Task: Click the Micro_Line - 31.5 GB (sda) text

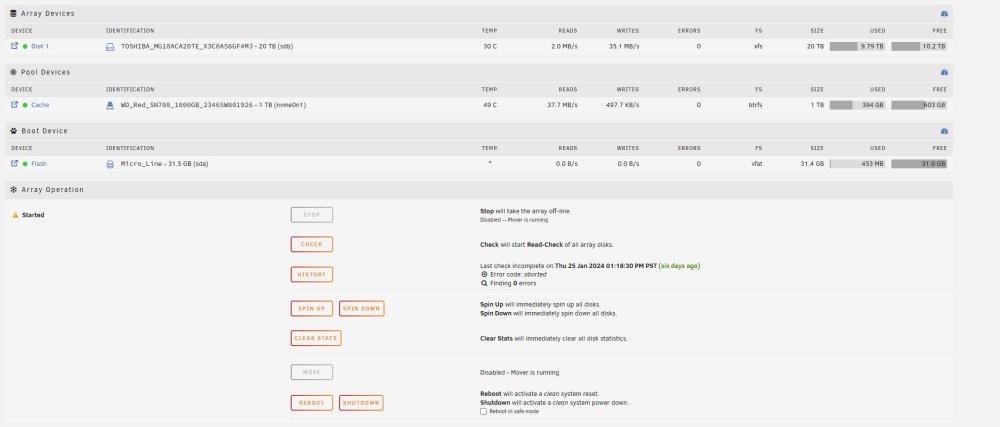Action: 165,164
